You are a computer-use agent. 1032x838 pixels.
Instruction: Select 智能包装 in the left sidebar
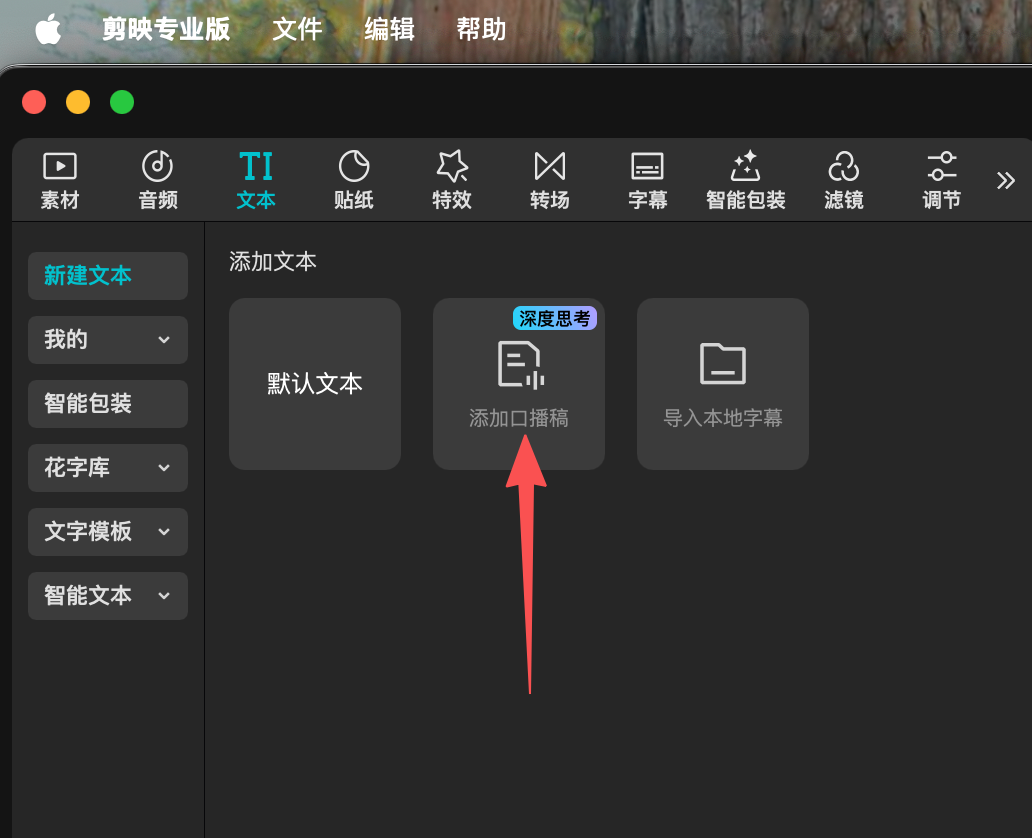tap(108, 404)
